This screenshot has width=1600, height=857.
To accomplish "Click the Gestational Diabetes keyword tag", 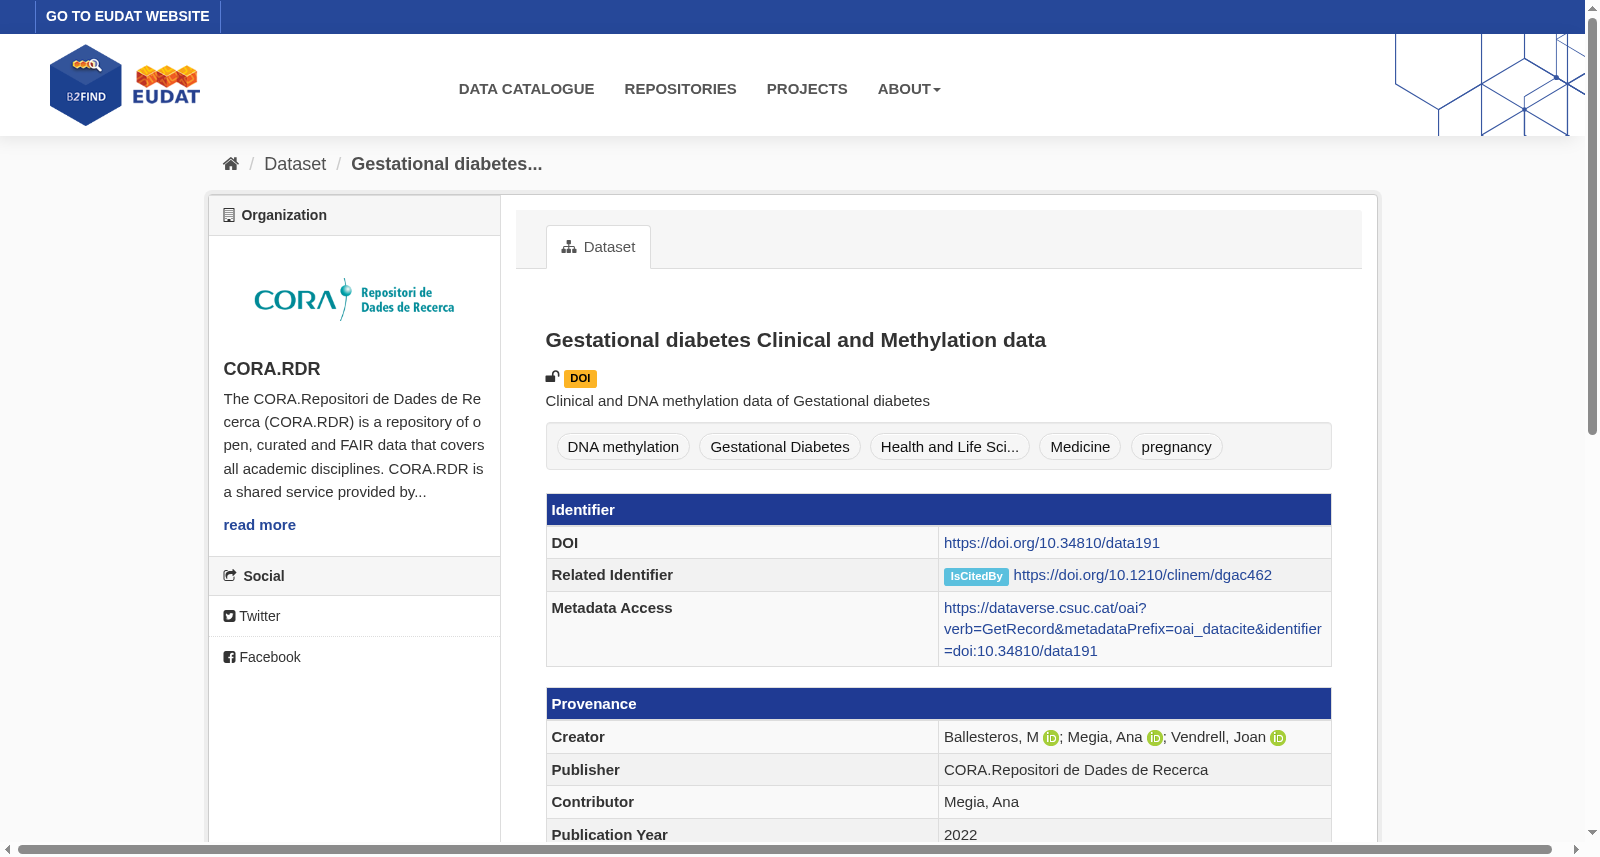I will click(780, 447).
